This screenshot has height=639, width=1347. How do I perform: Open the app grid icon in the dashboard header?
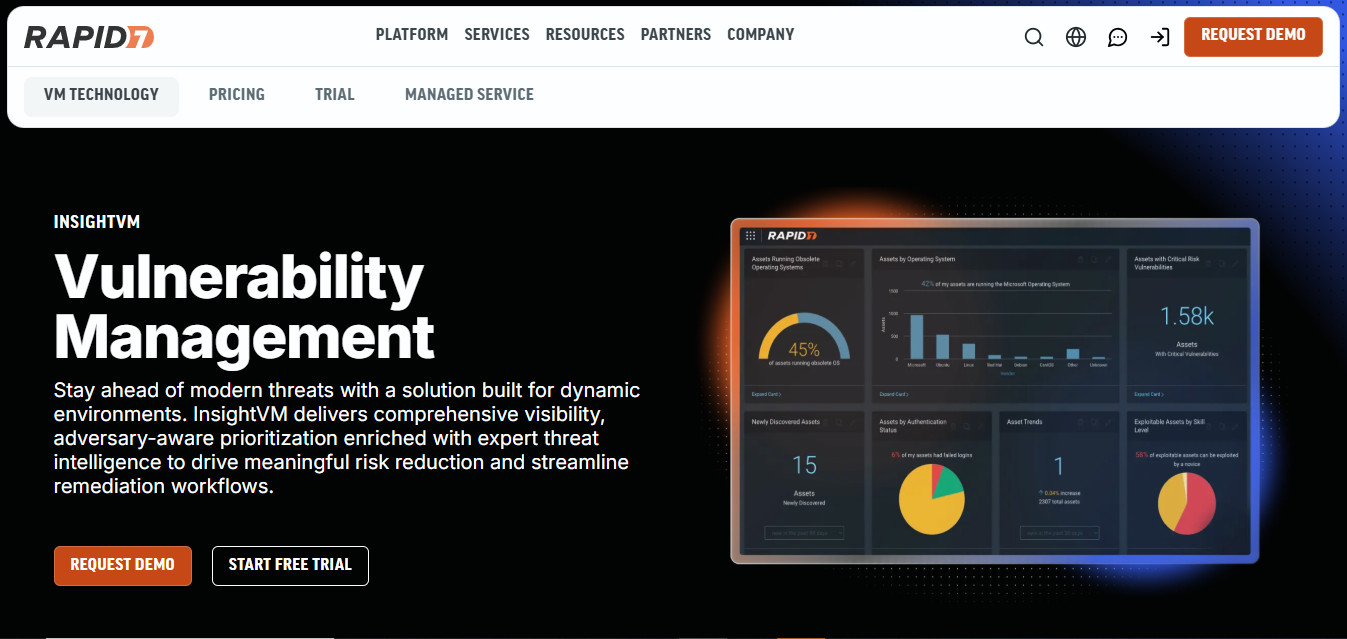click(750, 234)
